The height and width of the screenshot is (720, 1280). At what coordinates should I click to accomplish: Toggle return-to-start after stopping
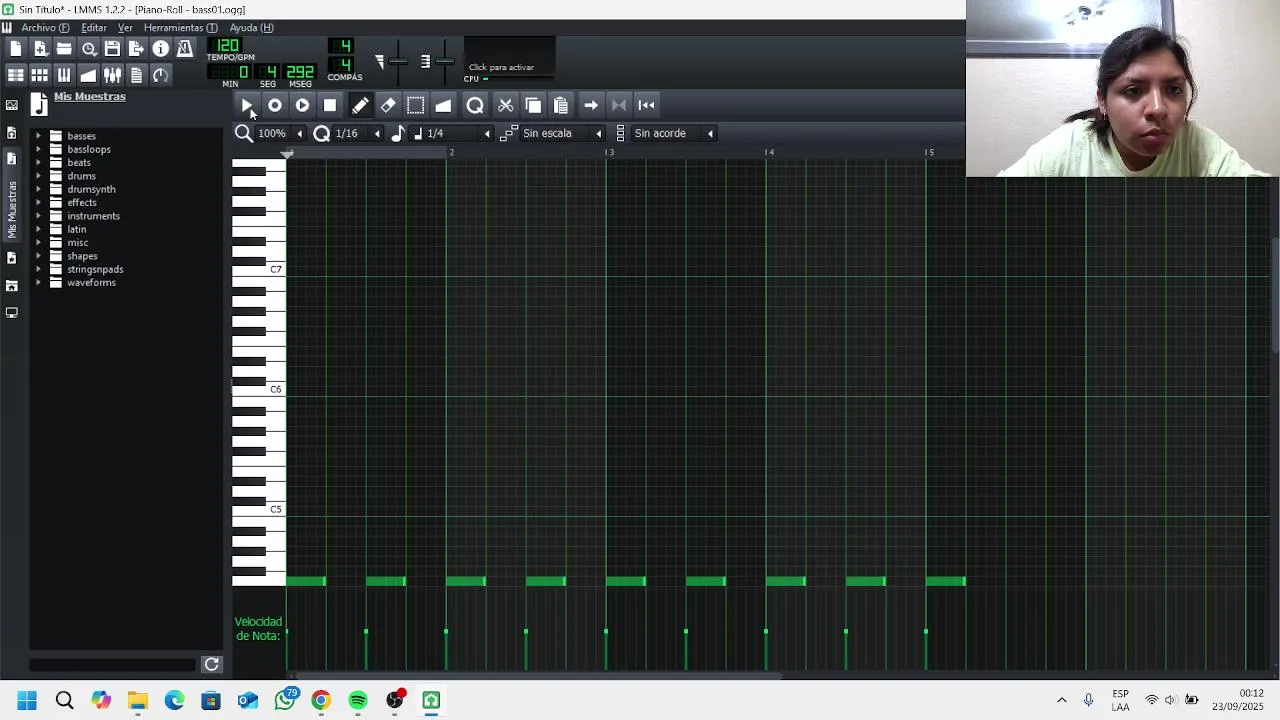point(647,105)
